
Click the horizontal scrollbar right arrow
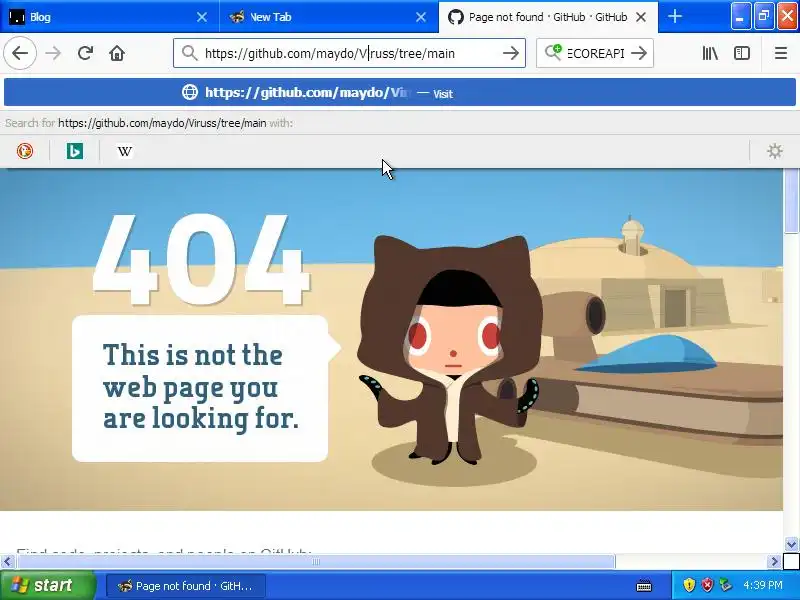tap(774, 562)
